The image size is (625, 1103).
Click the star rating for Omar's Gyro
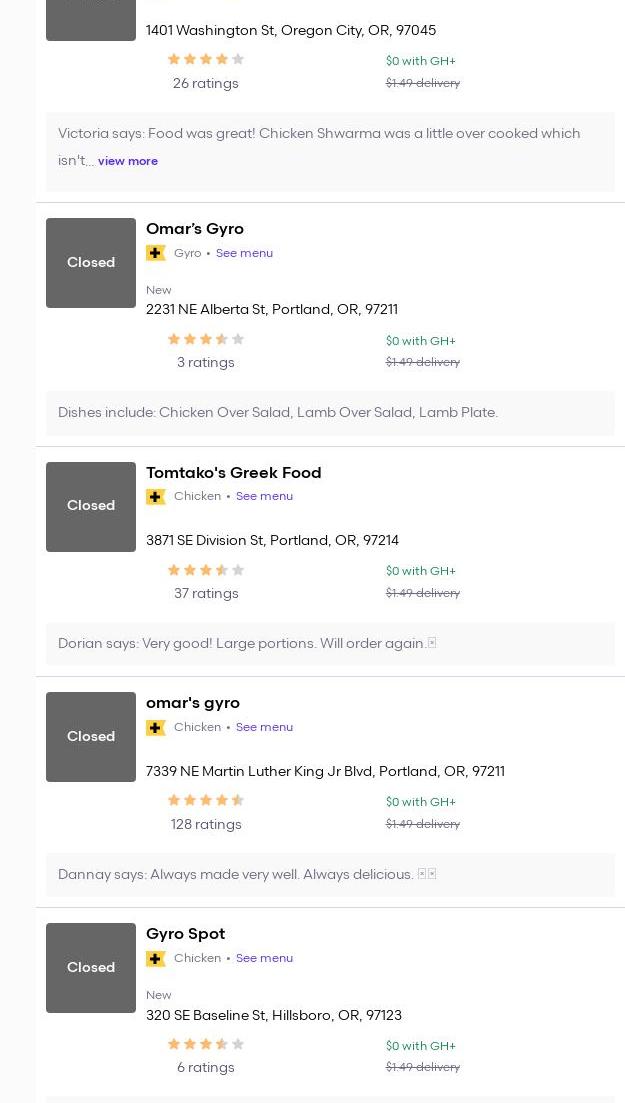pos(205,340)
